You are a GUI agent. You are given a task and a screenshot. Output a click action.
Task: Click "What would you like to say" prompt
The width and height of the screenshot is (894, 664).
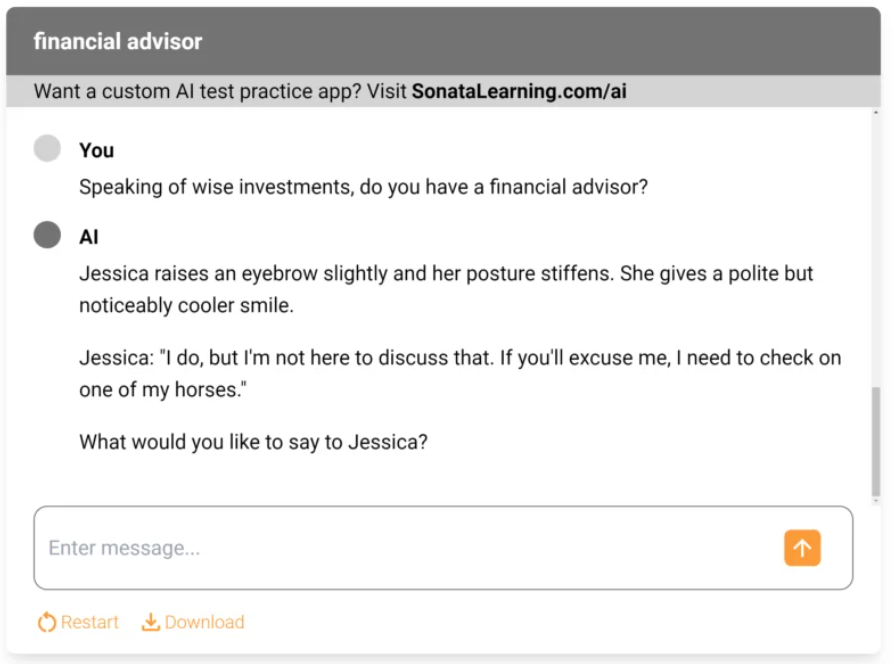(x=253, y=441)
